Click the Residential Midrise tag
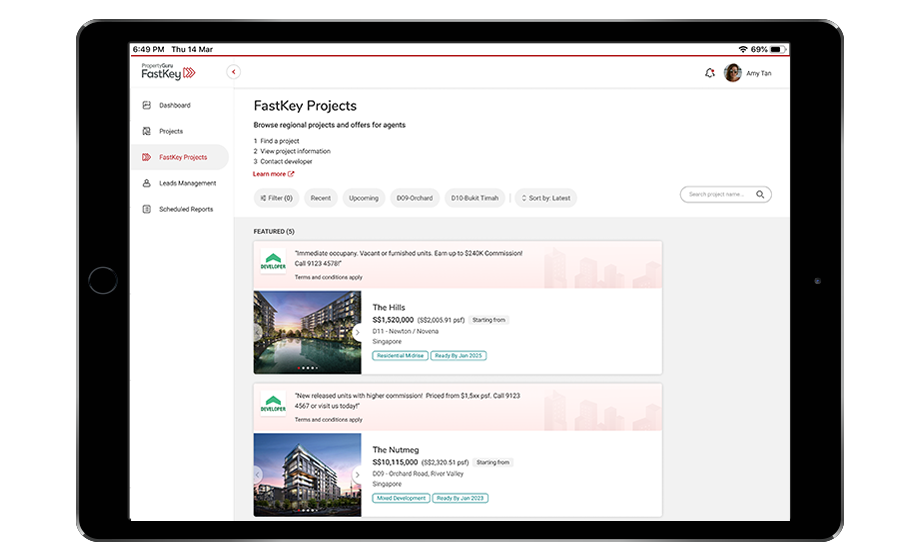920x560 pixels. pos(400,356)
